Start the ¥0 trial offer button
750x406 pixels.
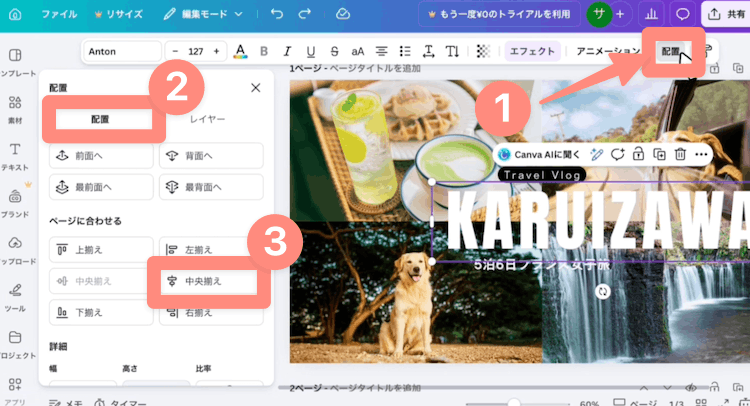coord(499,14)
